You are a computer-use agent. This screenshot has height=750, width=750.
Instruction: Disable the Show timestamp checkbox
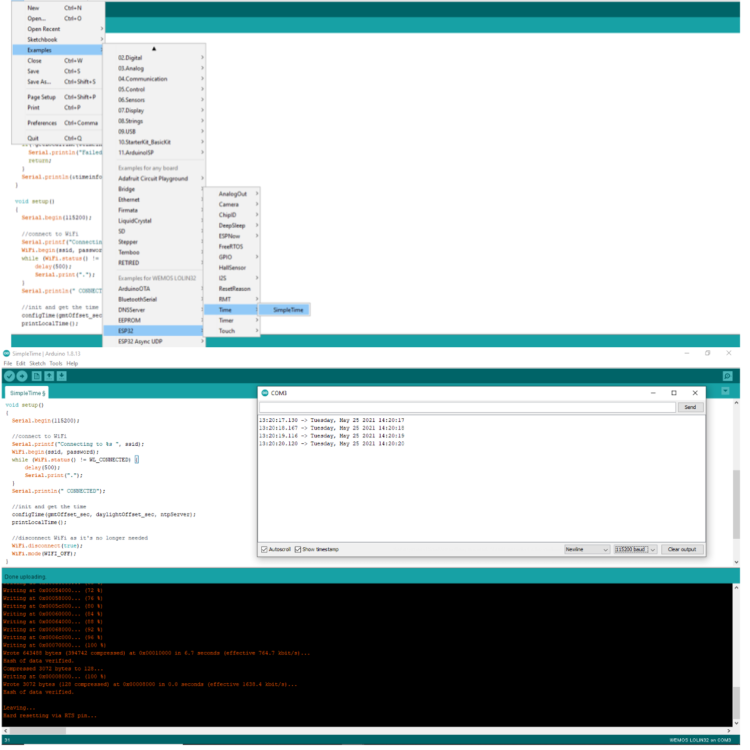pyautogui.click(x=299, y=549)
